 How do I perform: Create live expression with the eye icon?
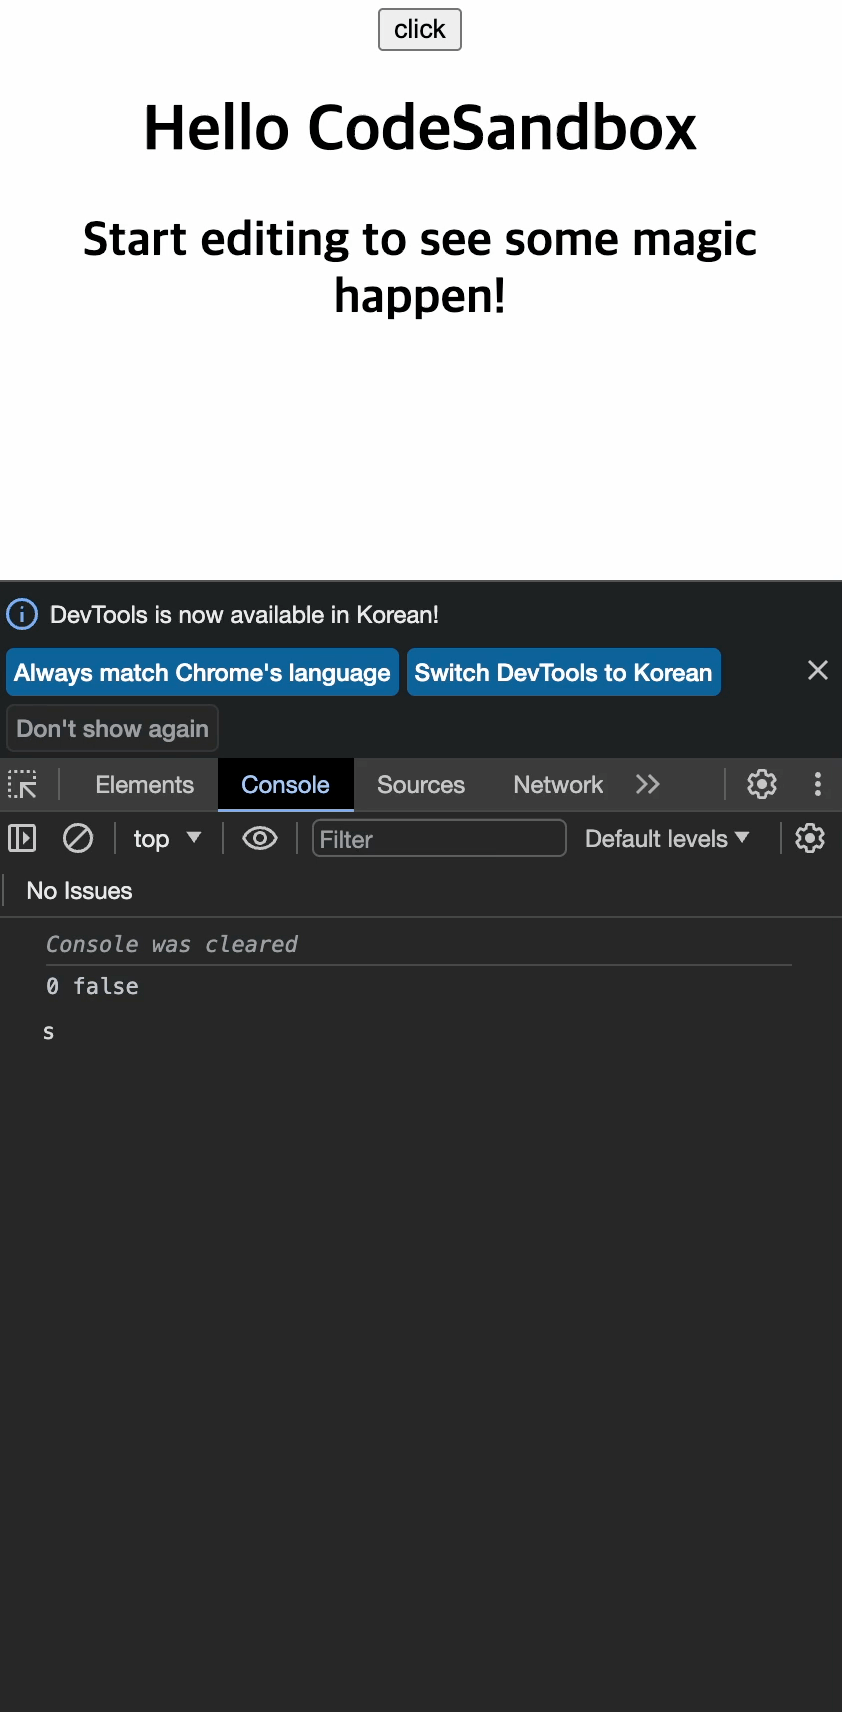click(x=260, y=838)
